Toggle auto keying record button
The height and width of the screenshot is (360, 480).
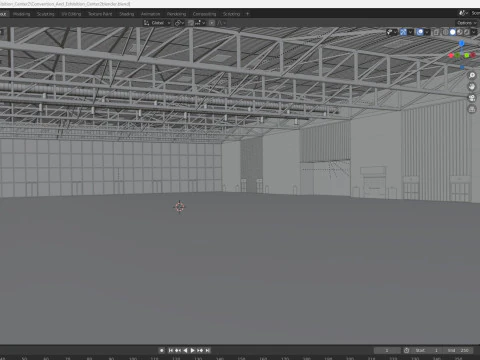162,350
